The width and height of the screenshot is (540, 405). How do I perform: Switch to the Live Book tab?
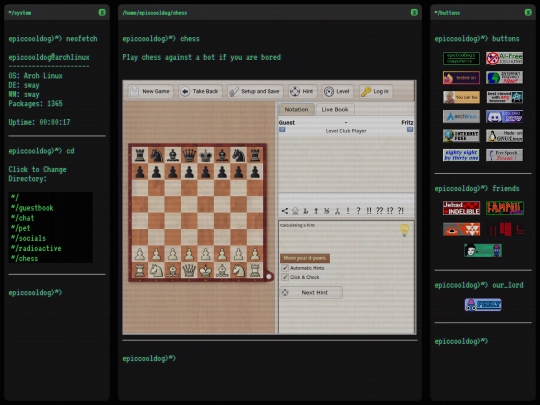click(335, 110)
